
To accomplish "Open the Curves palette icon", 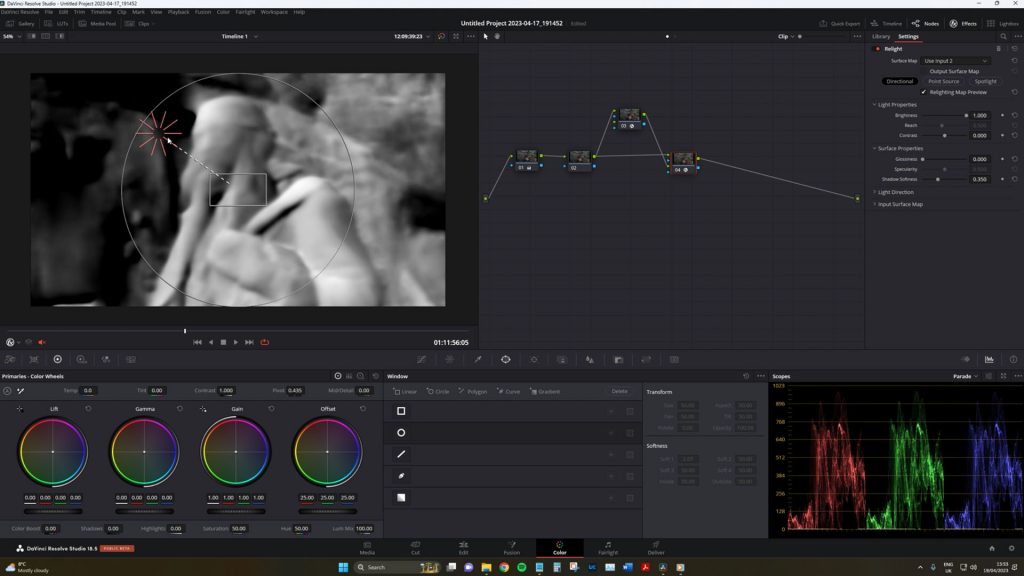I will (x=422, y=359).
